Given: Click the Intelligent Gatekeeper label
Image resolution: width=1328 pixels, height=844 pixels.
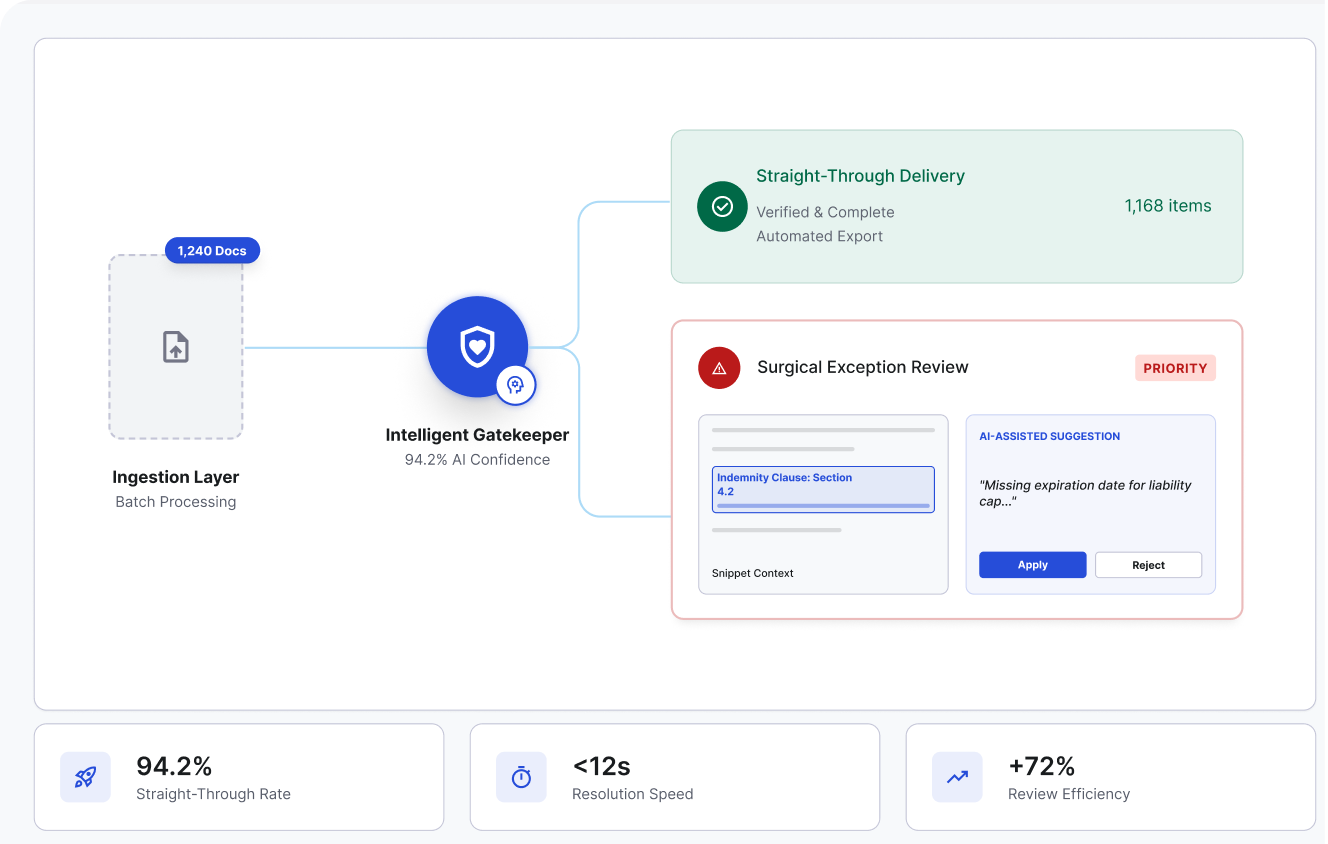Looking at the screenshot, I should (x=477, y=435).
